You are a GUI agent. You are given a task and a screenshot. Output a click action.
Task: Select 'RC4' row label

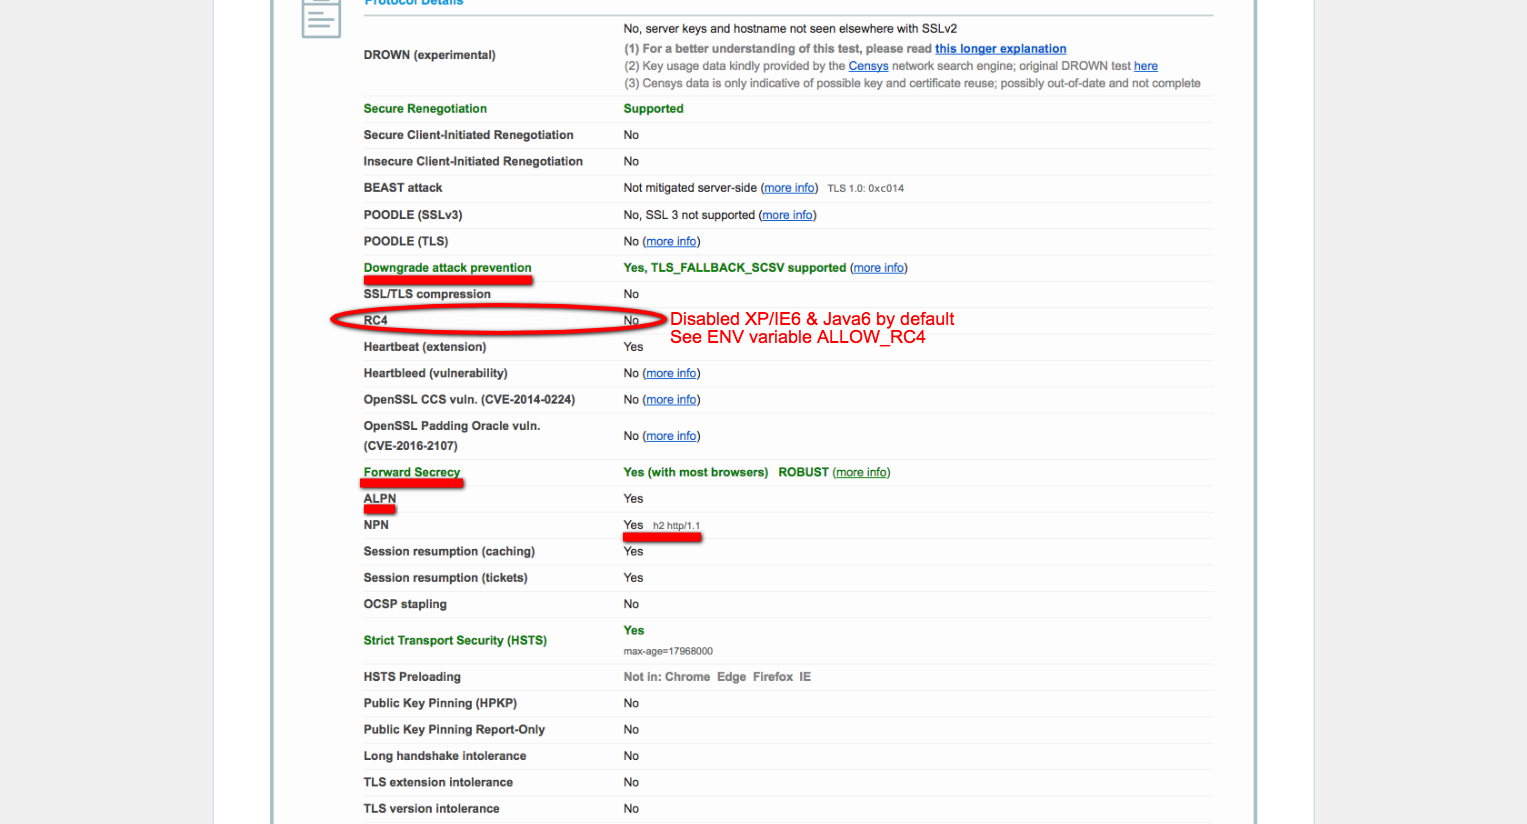pyautogui.click(x=375, y=320)
